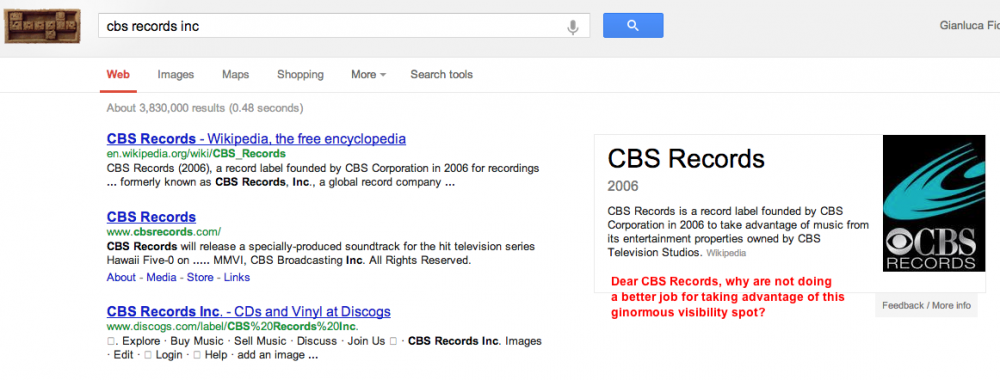The width and height of the screenshot is (1000, 380).
Task: Open the About sitelink under cbsrecords.com
Action: (121, 277)
